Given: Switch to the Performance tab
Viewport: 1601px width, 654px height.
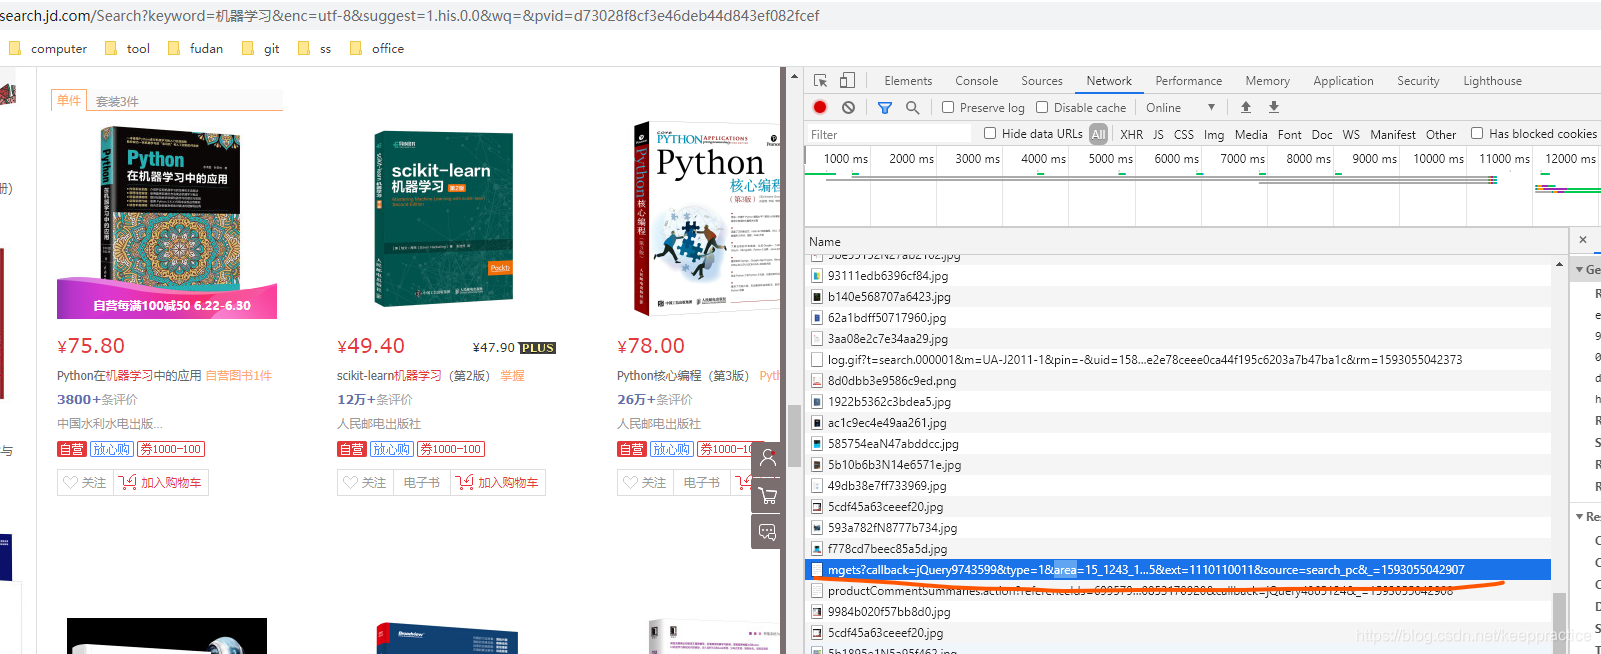Looking at the screenshot, I should [x=1188, y=81].
